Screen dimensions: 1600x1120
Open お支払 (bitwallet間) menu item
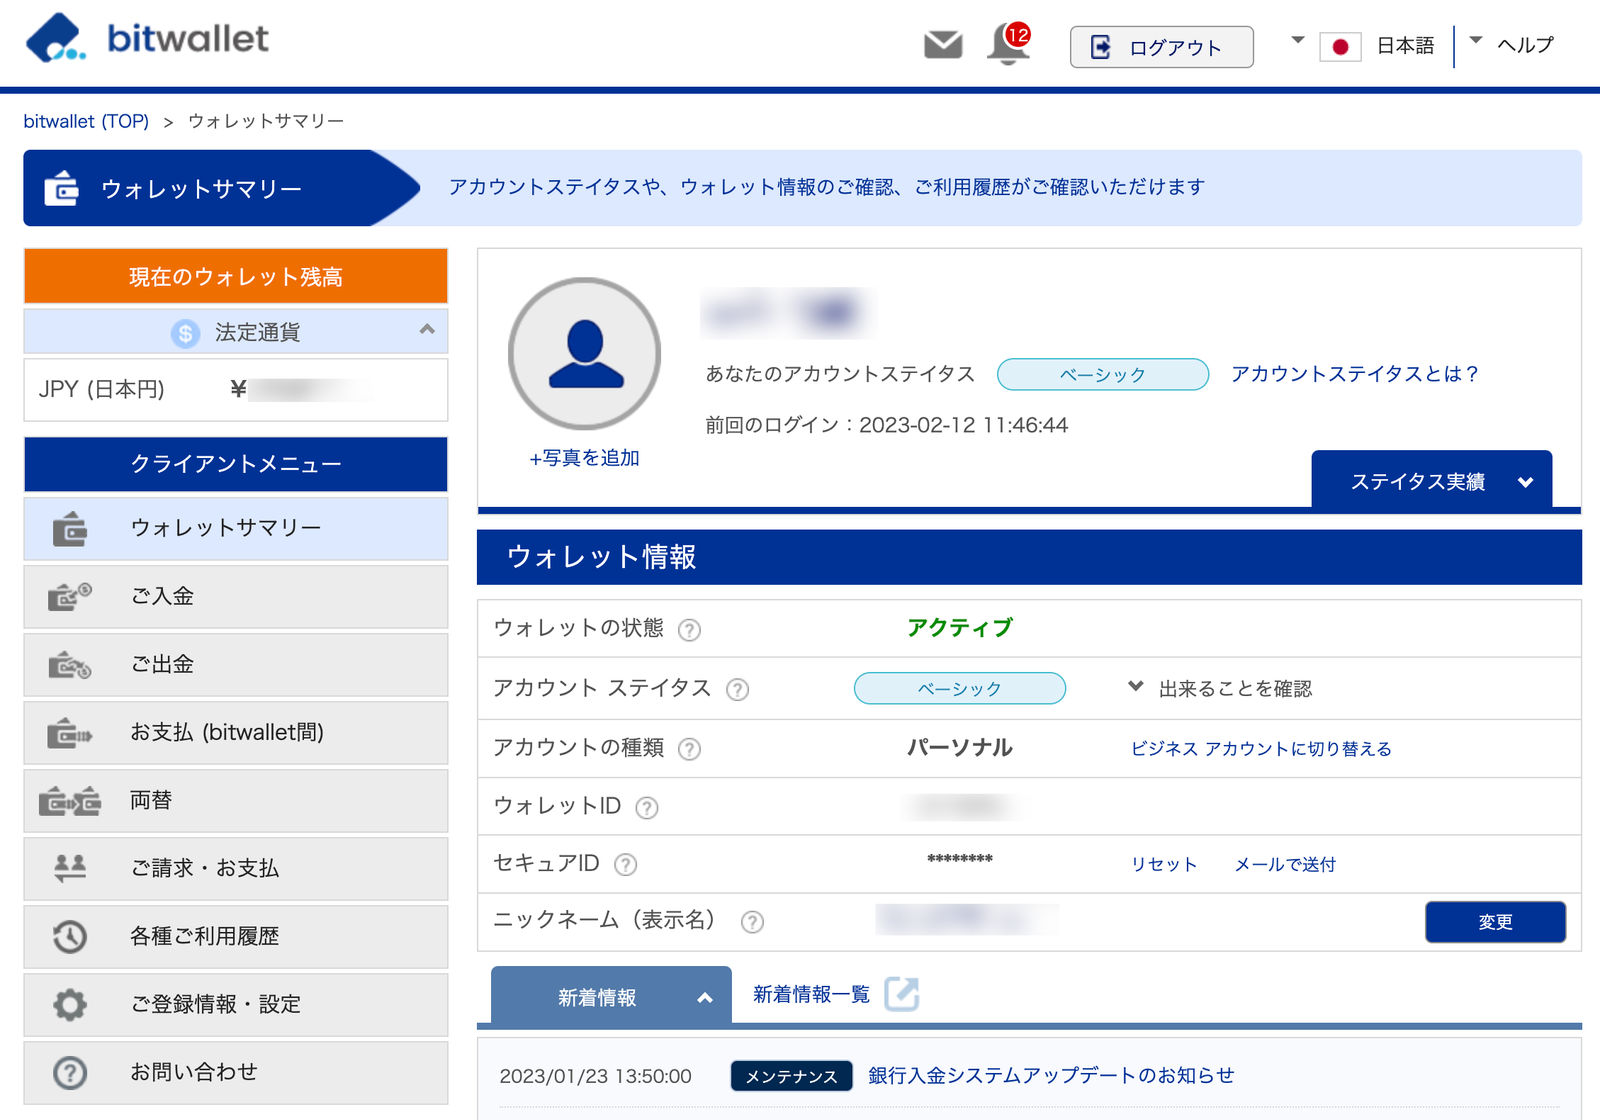pos(236,733)
